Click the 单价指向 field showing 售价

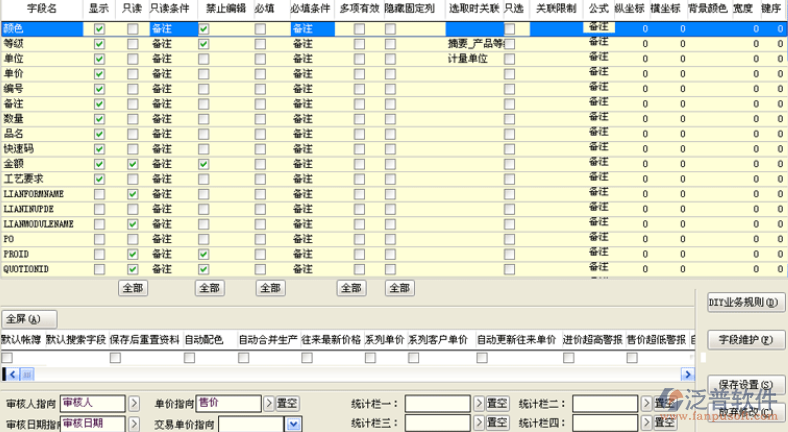(x=229, y=403)
